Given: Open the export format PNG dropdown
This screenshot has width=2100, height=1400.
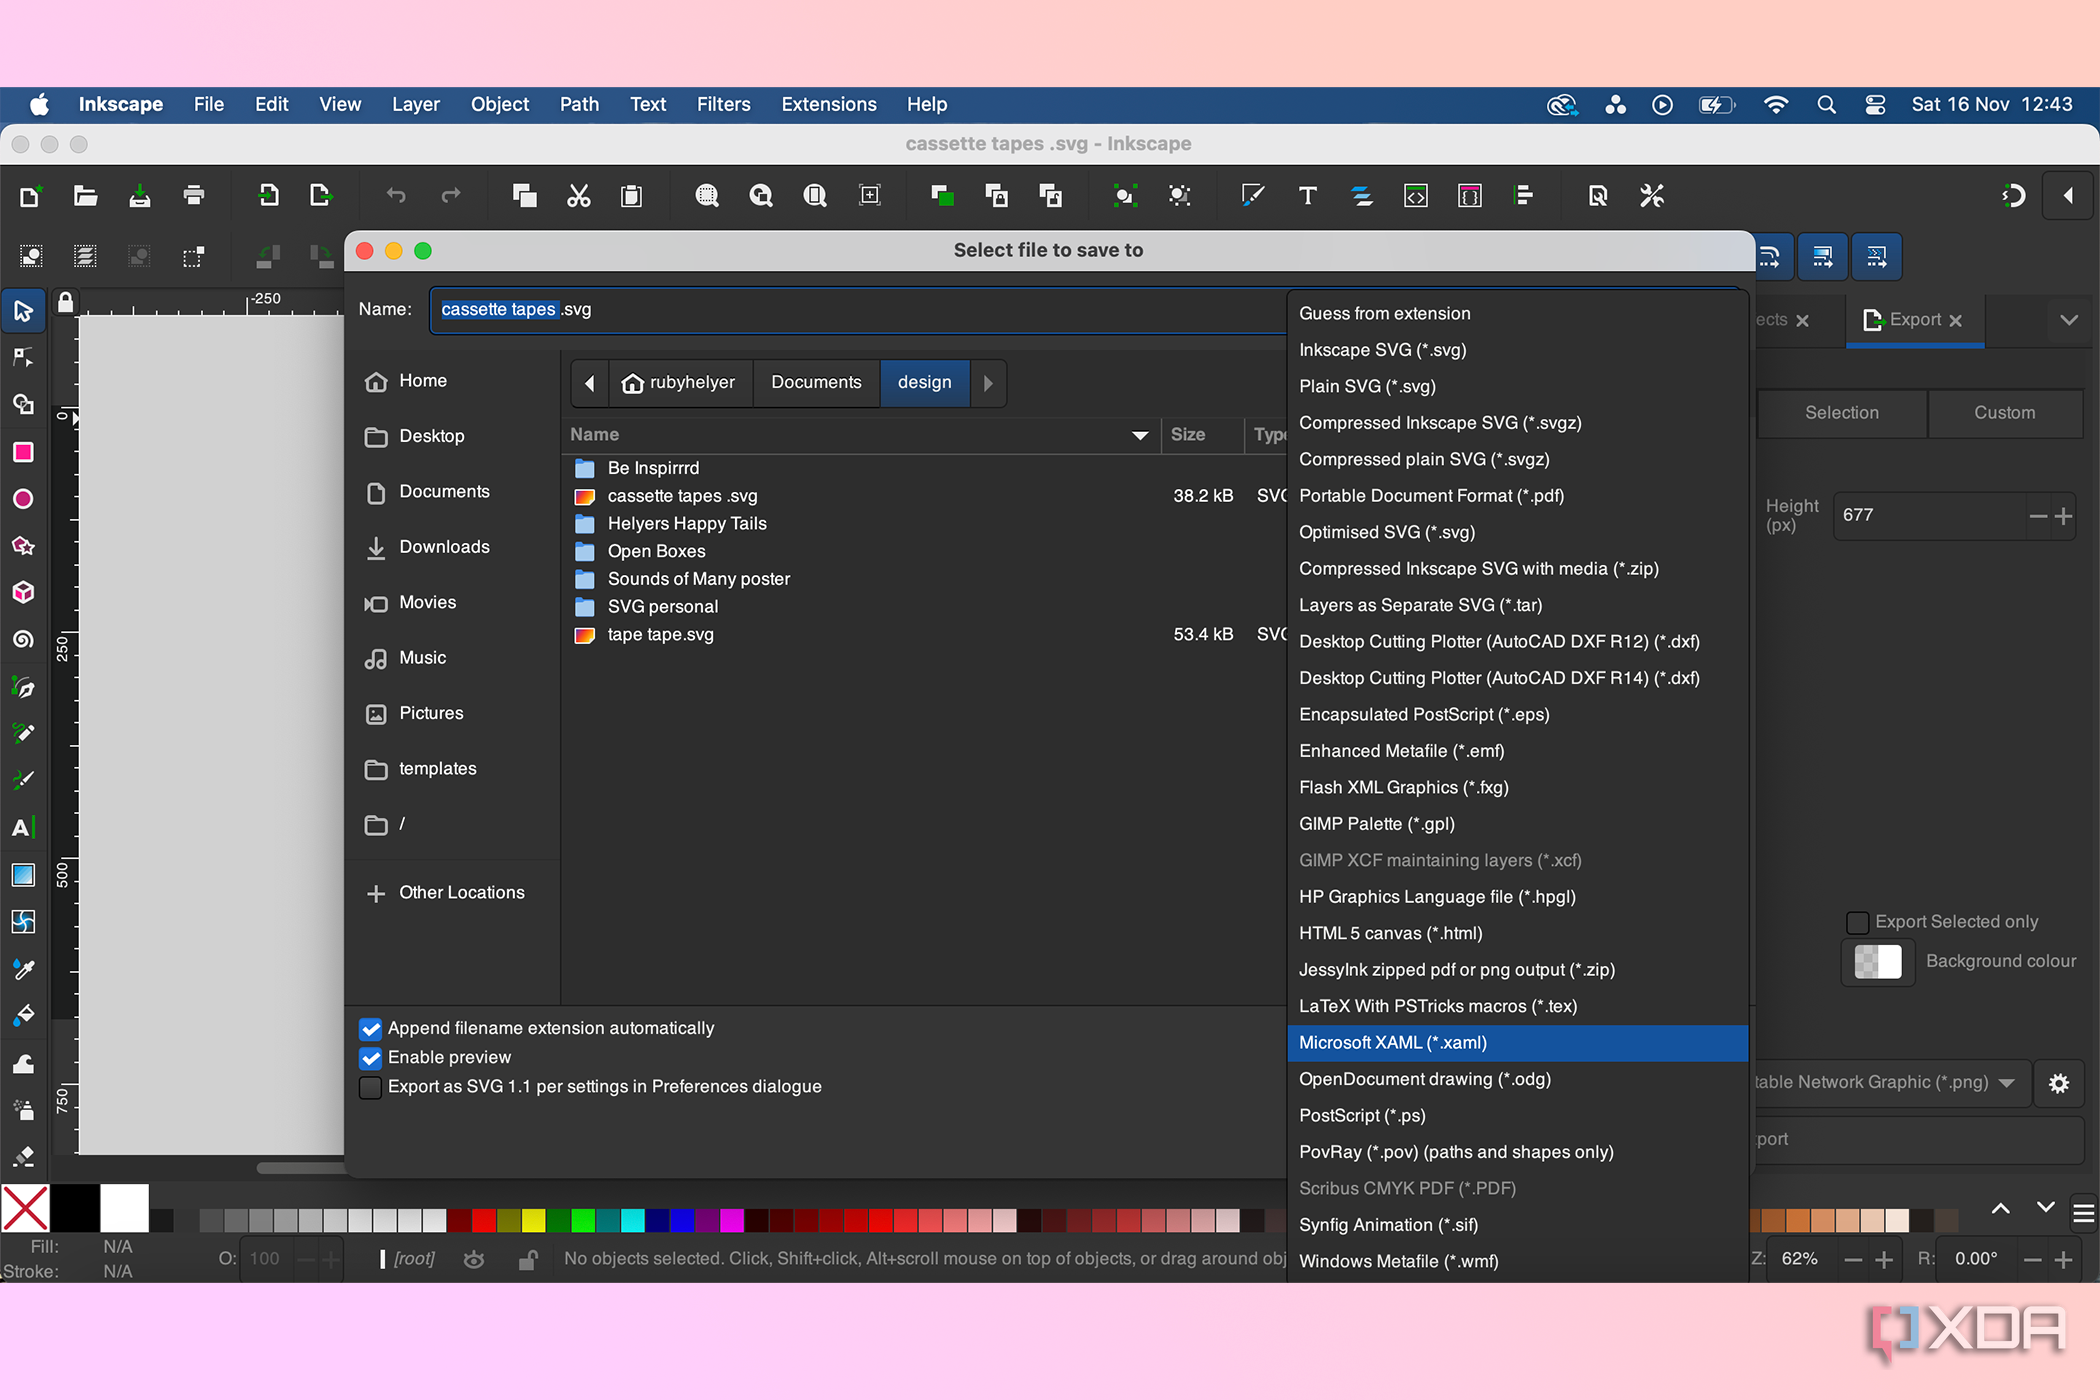Looking at the screenshot, I should click(x=1893, y=1083).
